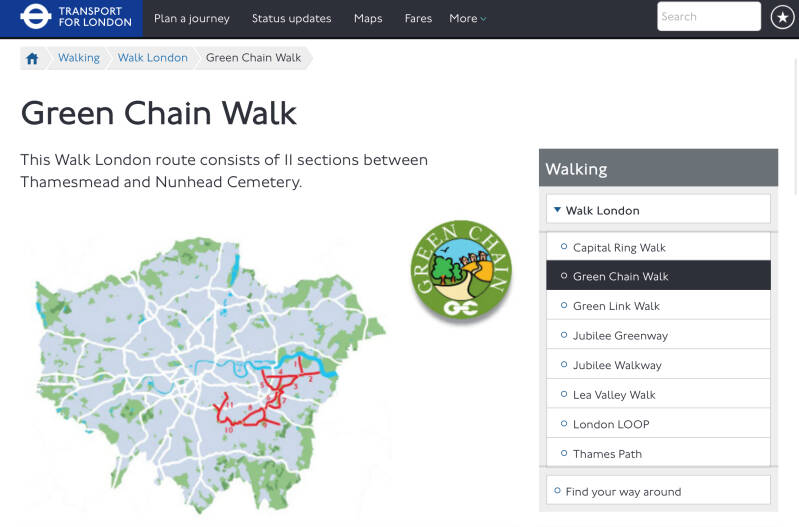Select the Maps navigation item
799x527 pixels.
[367, 18]
